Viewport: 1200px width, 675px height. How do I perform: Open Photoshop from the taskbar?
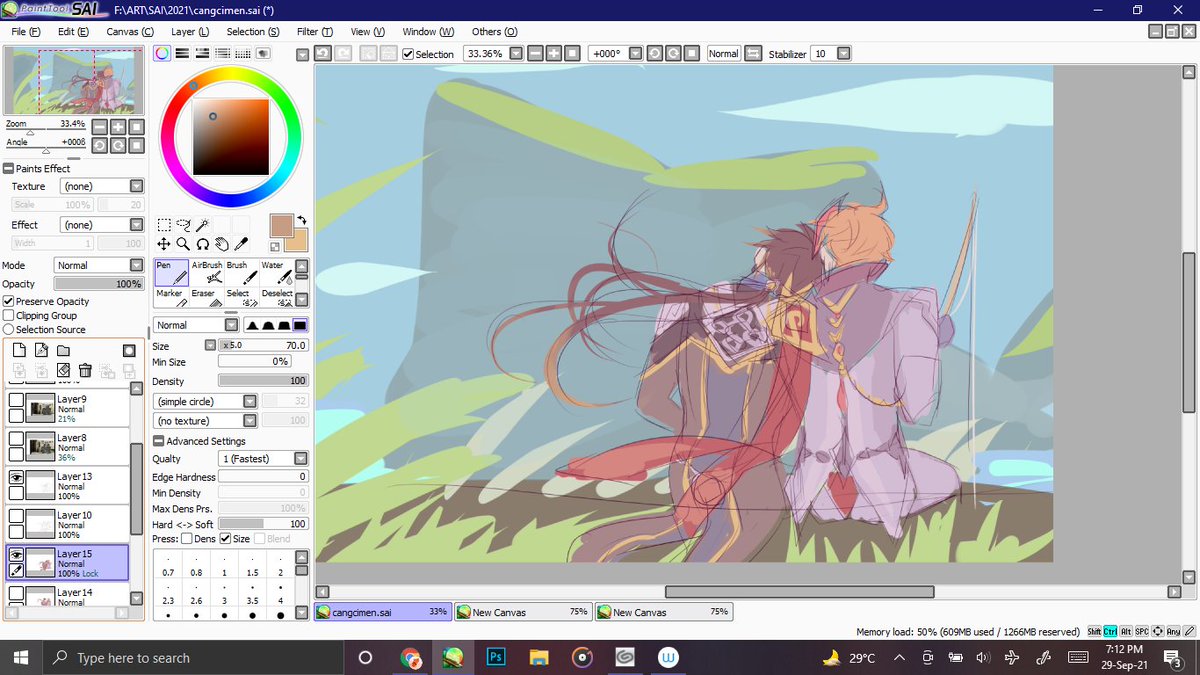point(495,658)
